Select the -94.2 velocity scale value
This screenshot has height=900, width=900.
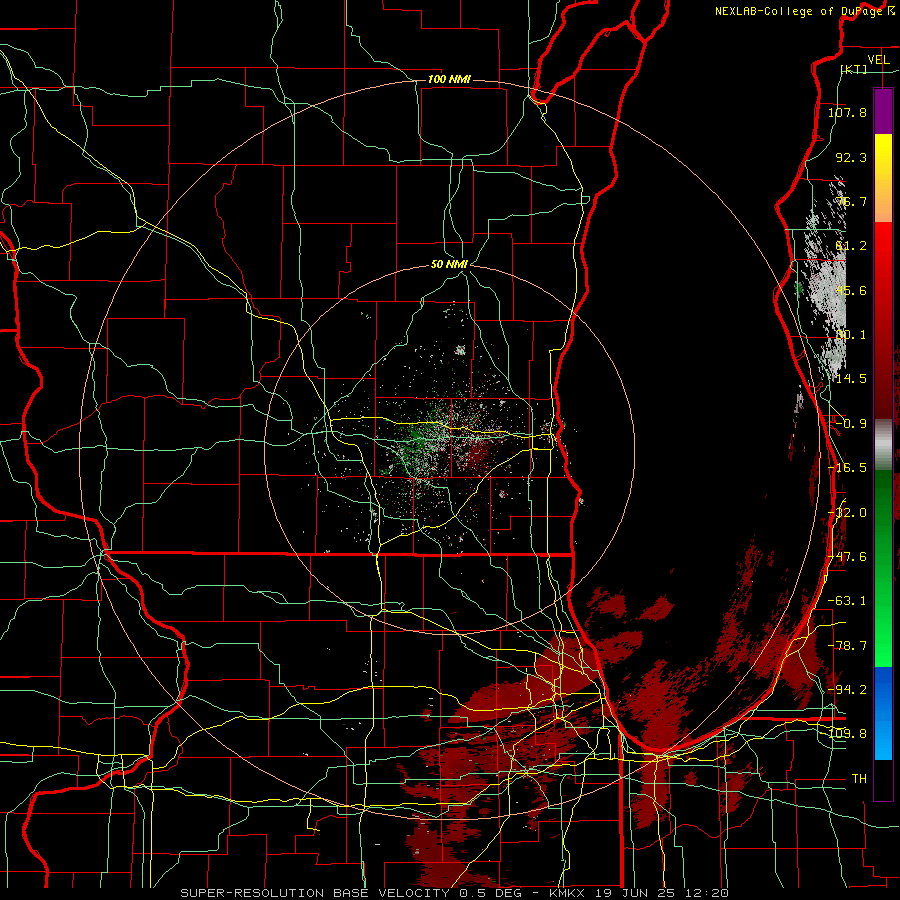point(847,690)
